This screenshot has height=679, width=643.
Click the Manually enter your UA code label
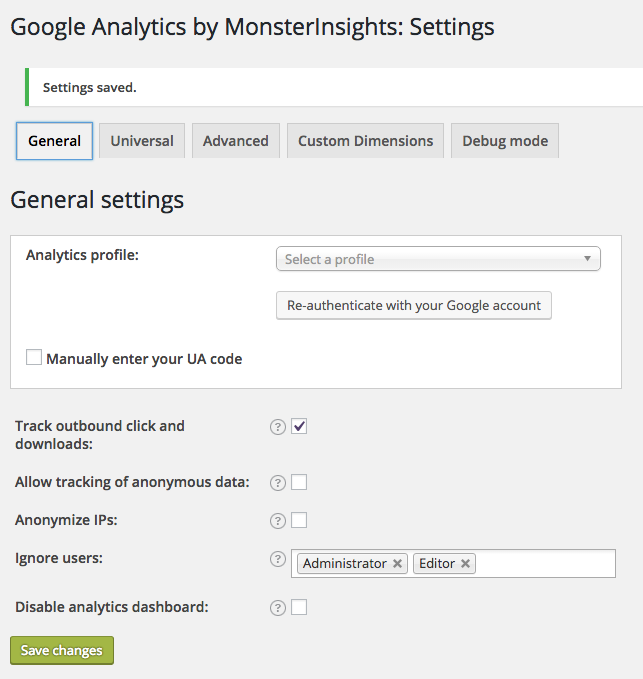coord(144,359)
